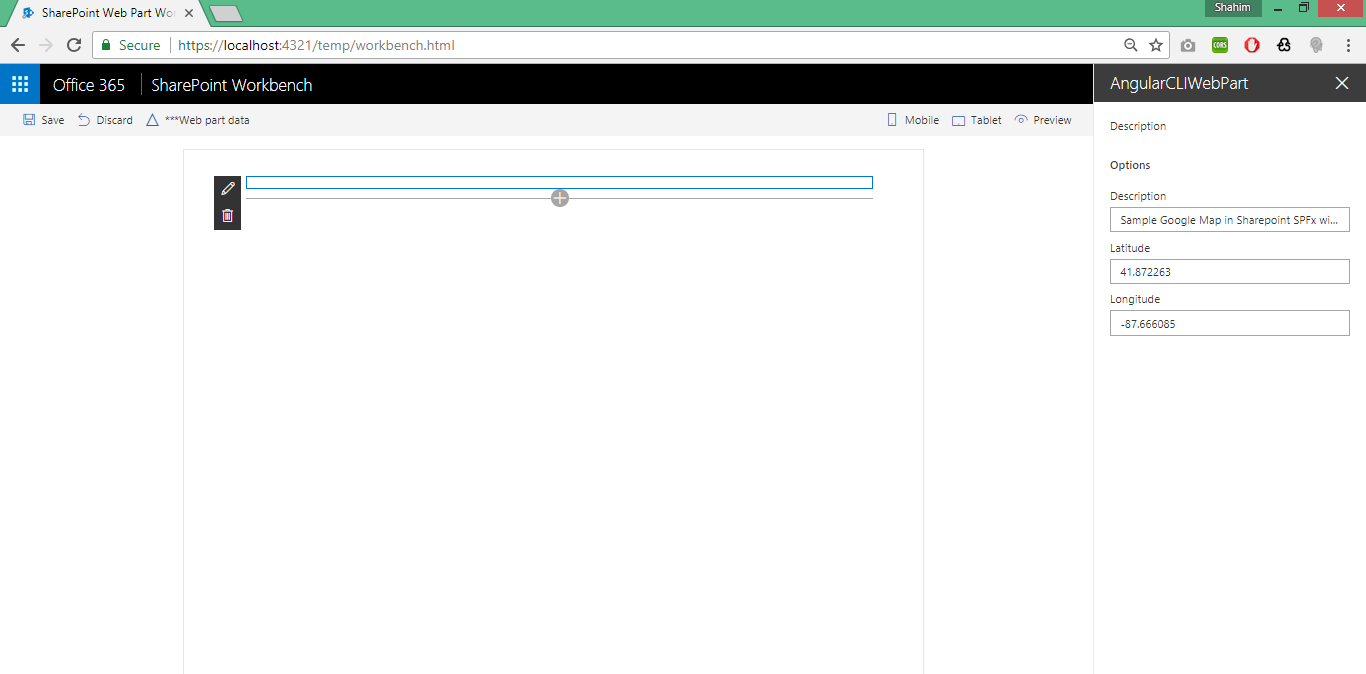Focus the Description input field
This screenshot has height=674, width=1366.
[x=1229, y=220]
